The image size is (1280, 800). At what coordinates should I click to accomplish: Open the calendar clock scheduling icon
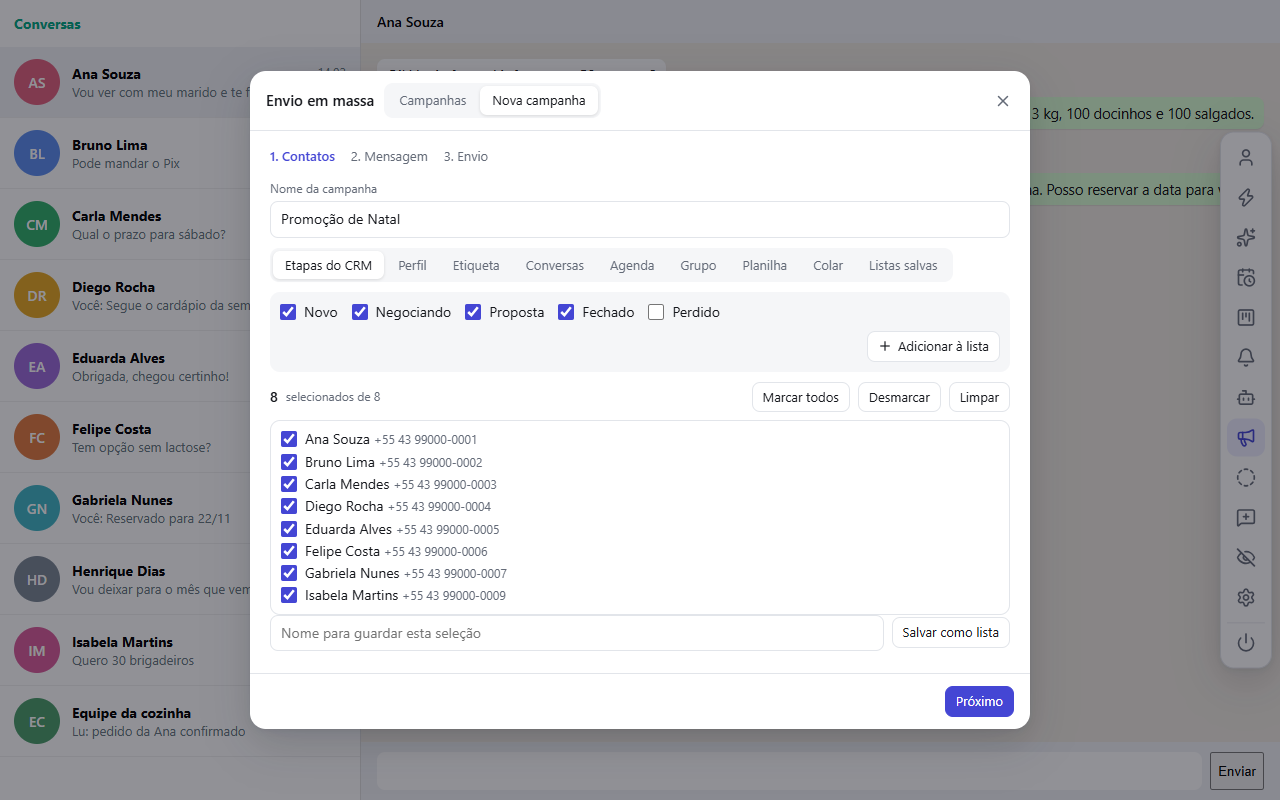pos(1245,277)
